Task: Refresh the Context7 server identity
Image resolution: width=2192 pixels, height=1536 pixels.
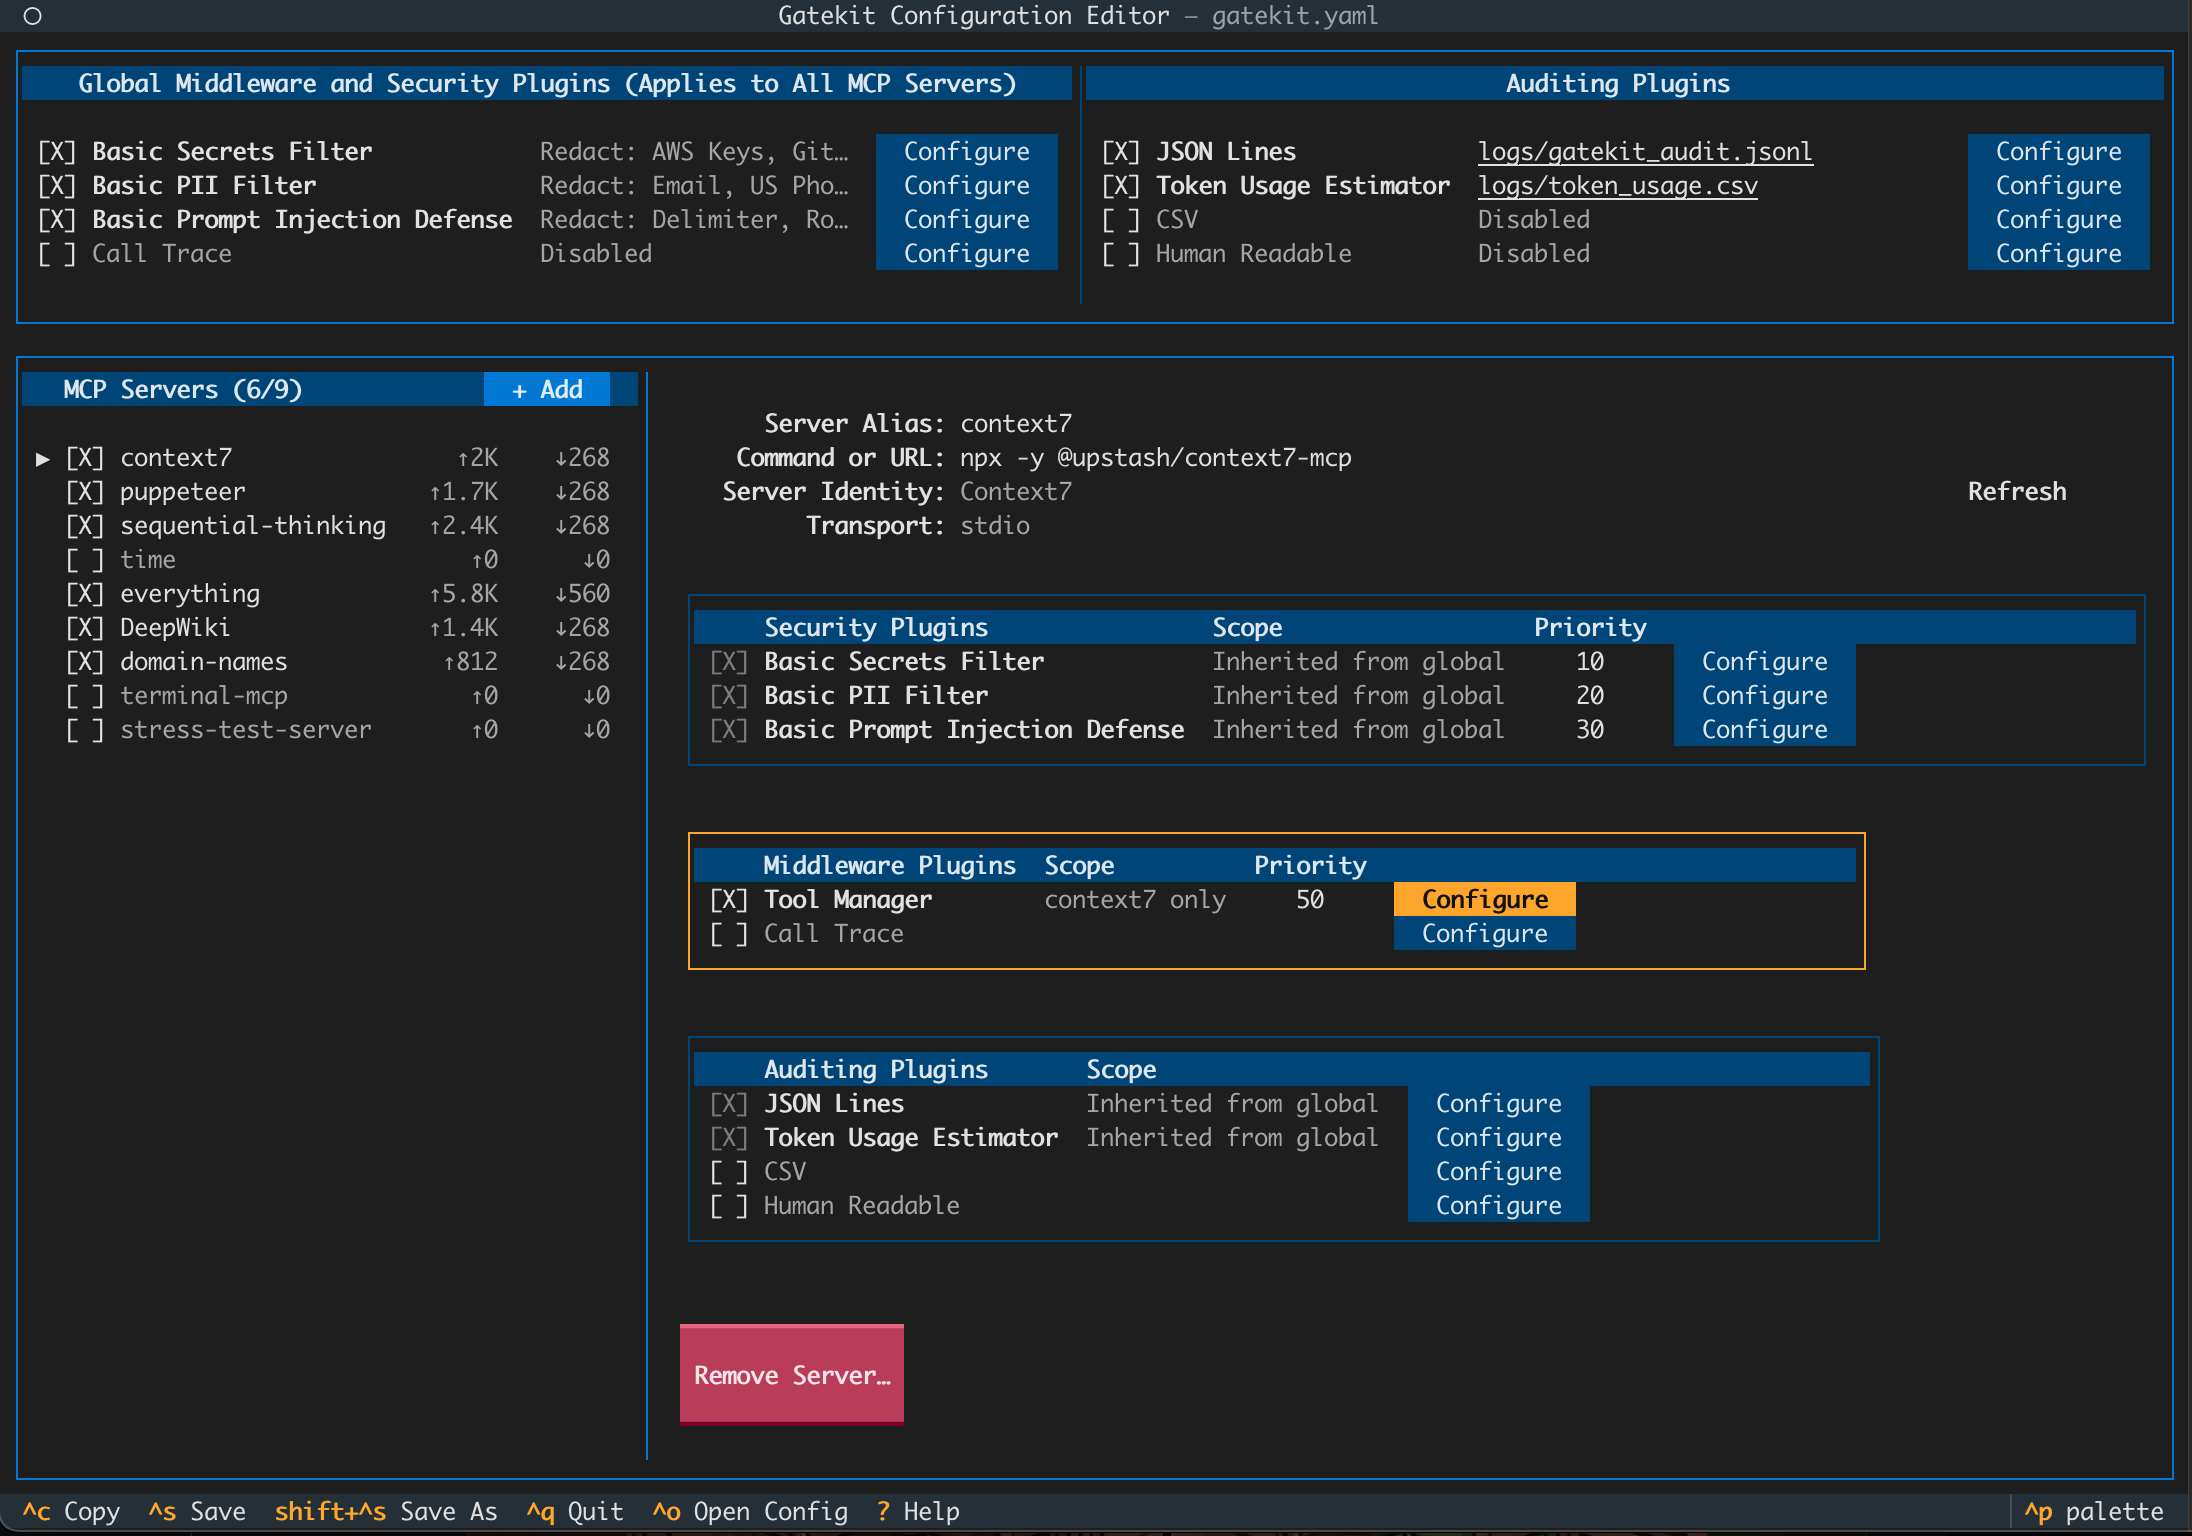Action: click(x=2016, y=491)
